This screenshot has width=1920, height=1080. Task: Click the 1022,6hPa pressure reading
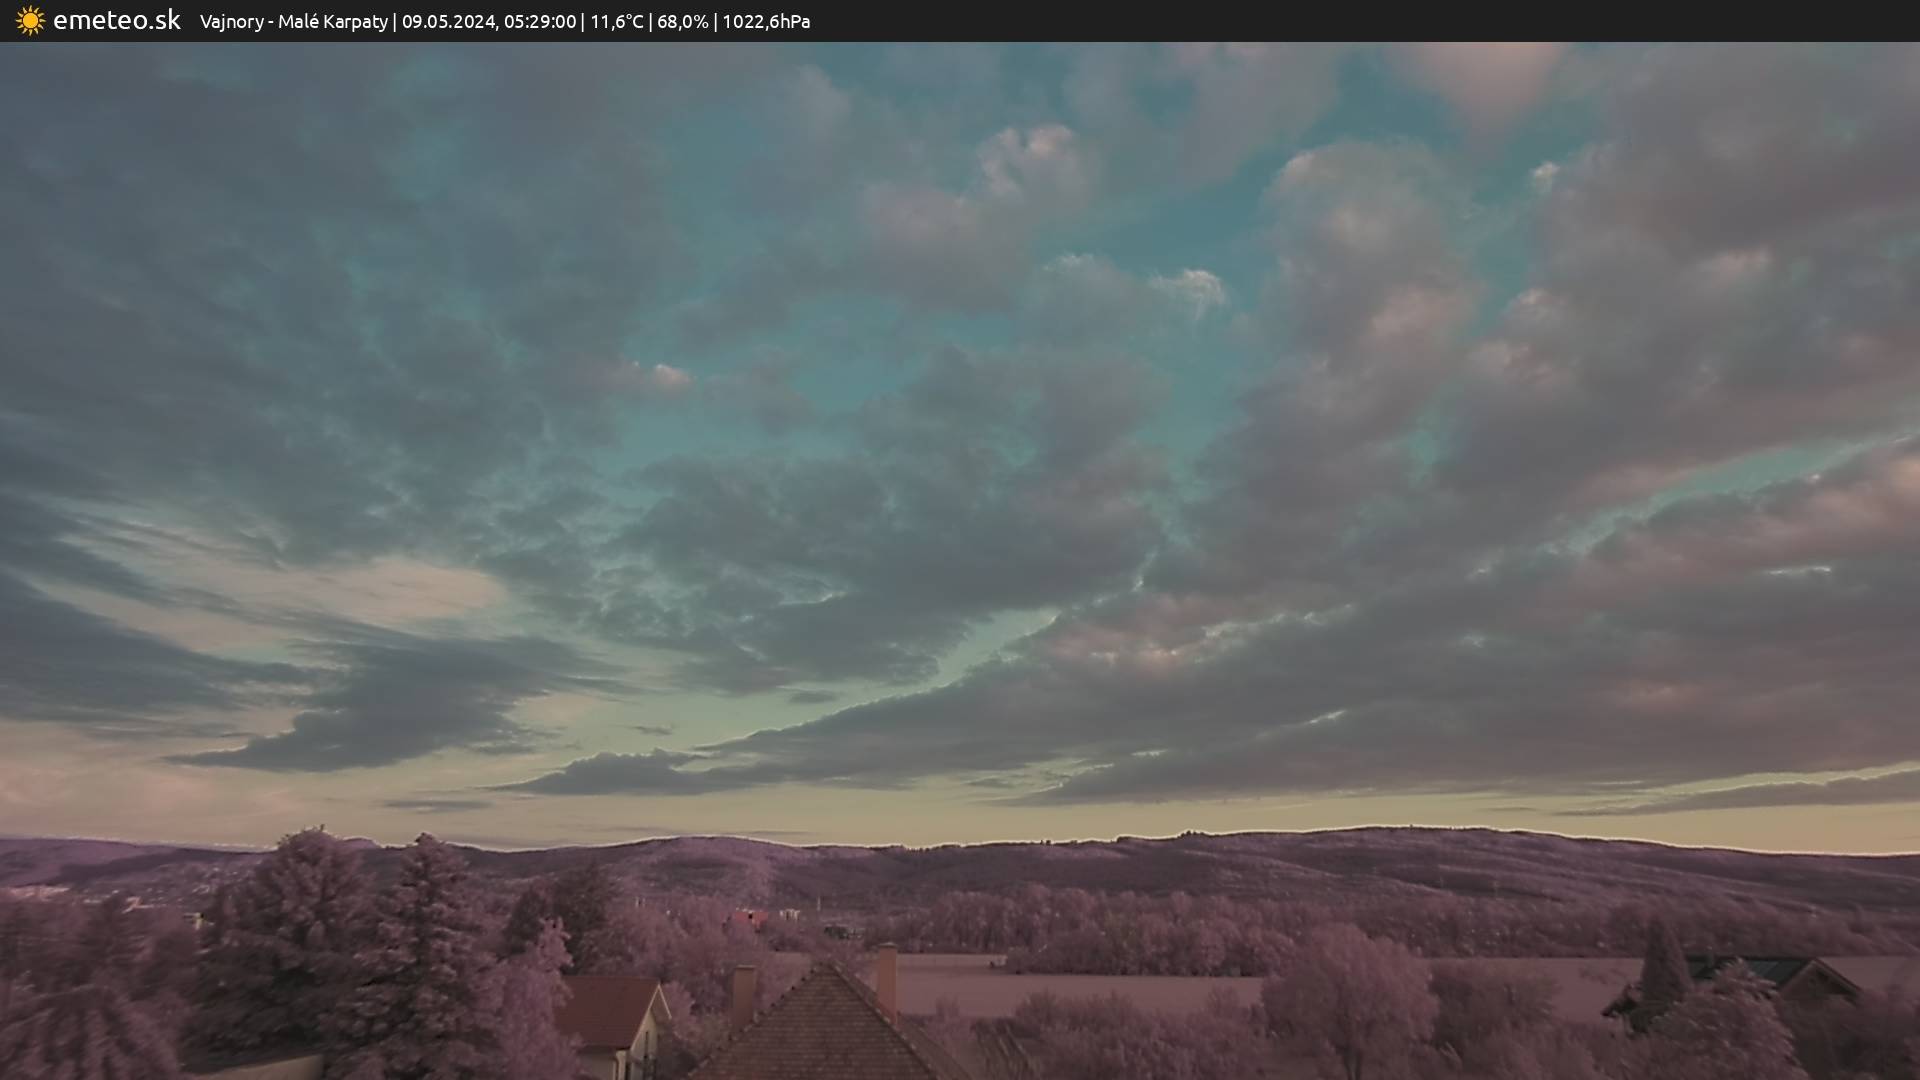766,21
